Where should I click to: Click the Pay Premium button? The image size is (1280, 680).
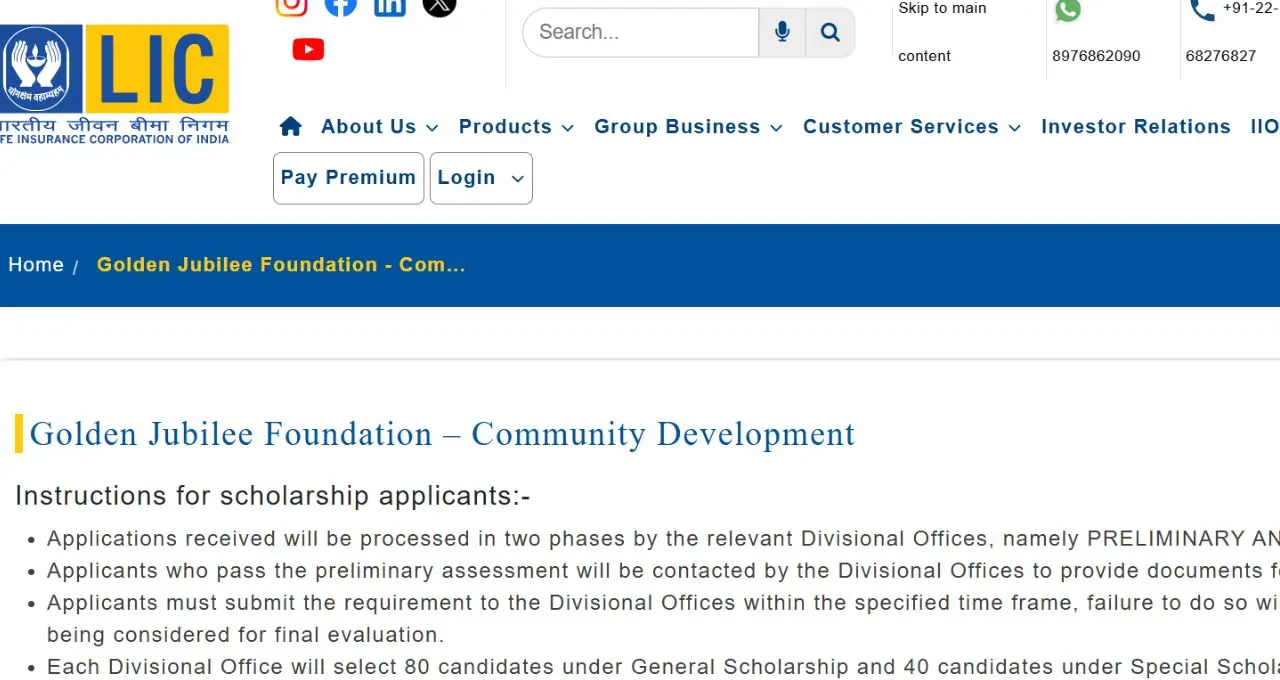(x=348, y=178)
